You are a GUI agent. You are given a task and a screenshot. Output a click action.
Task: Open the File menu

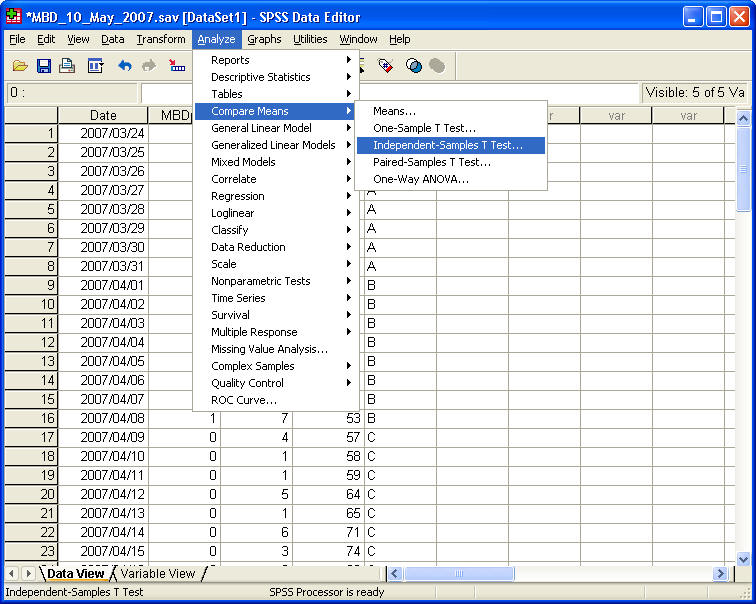tap(17, 39)
